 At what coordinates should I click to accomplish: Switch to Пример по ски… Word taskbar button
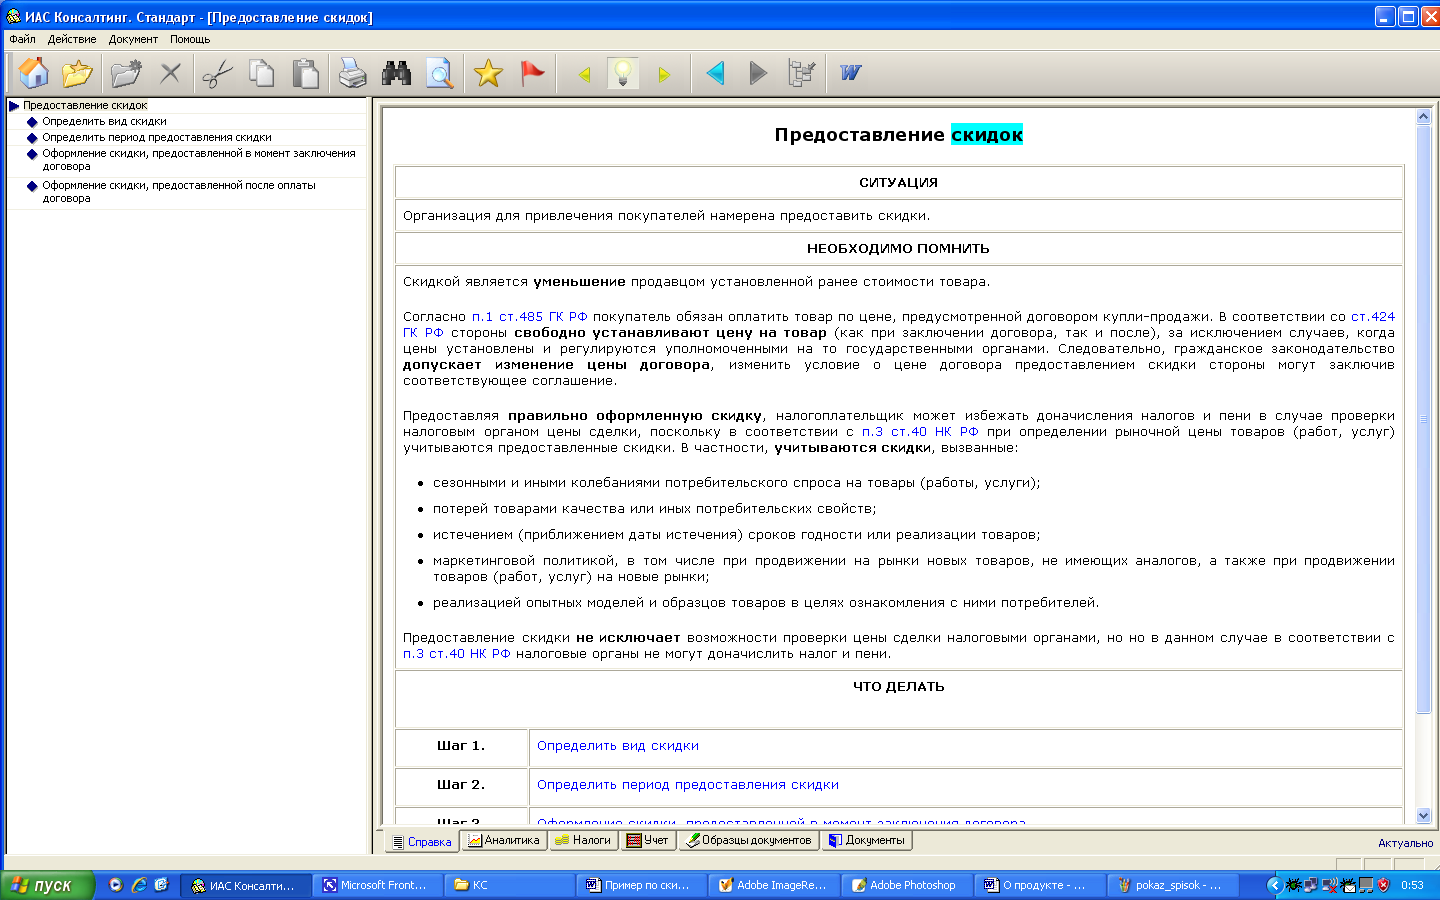pyautogui.click(x=642, y=885)
